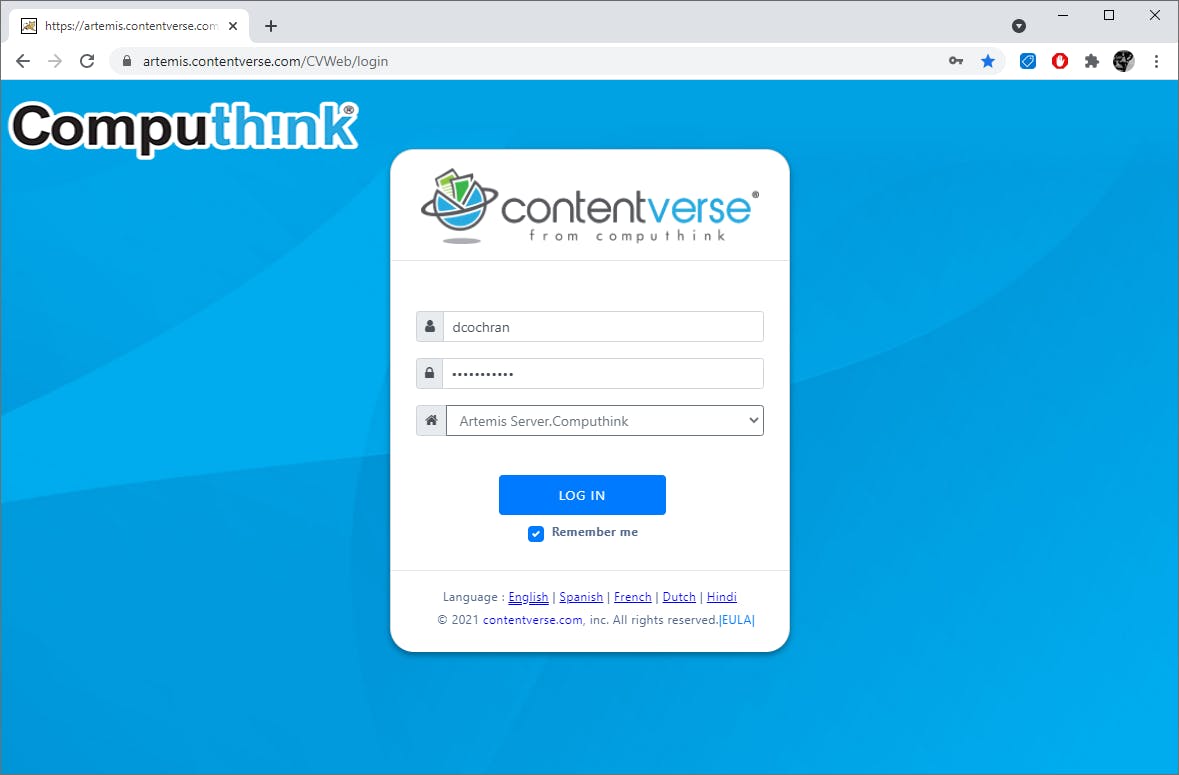Switch language to Dutch
The image size is (1179, 775).
[x=679, y=597]
